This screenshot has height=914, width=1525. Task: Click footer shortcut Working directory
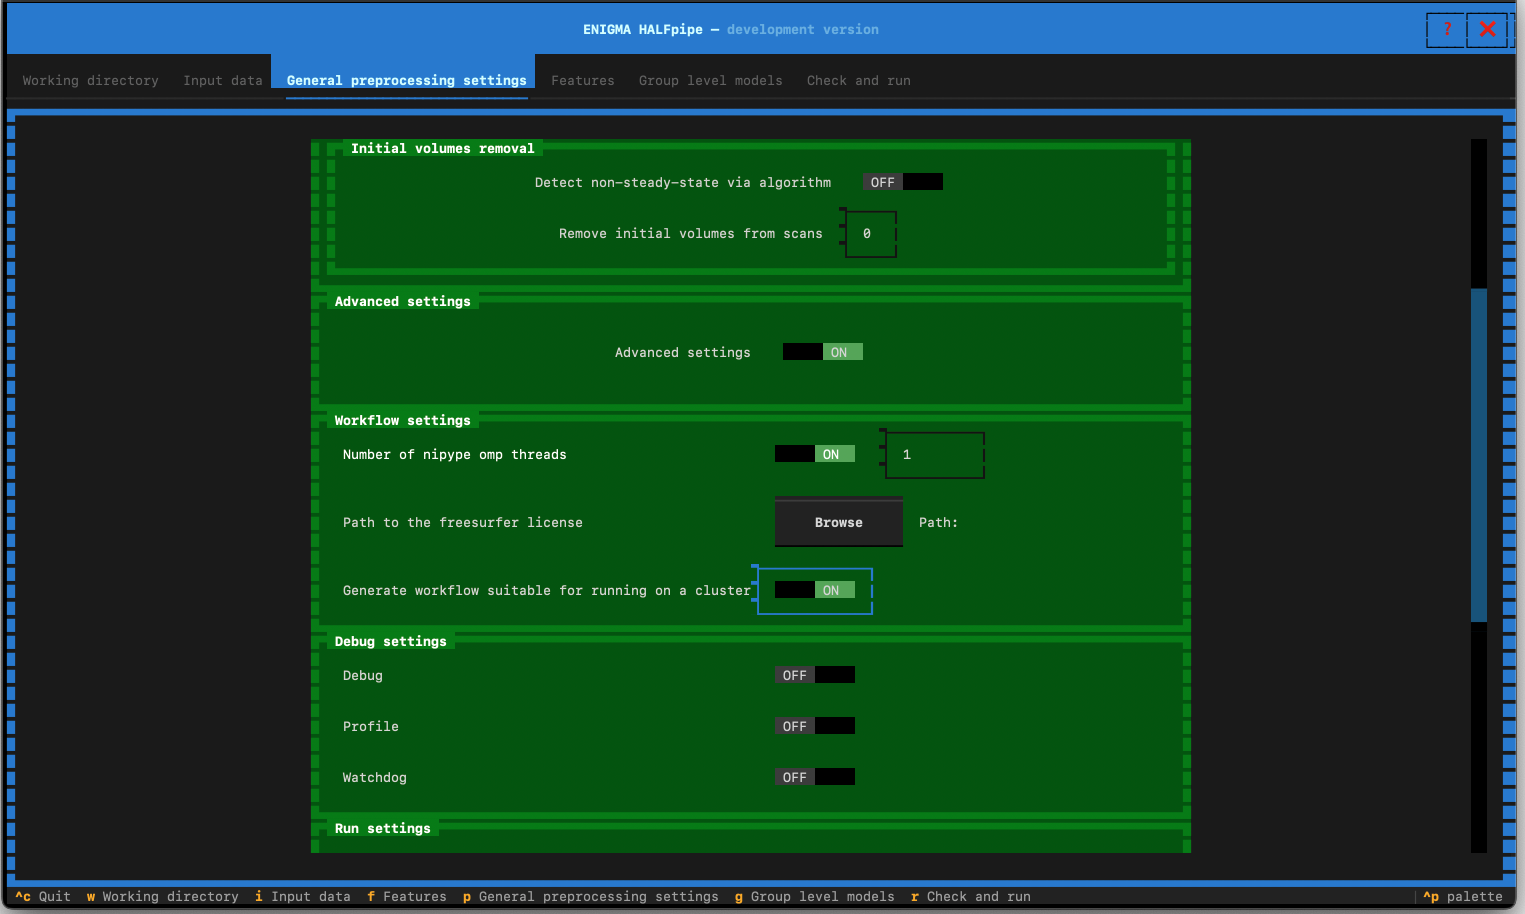coord(163,896)
